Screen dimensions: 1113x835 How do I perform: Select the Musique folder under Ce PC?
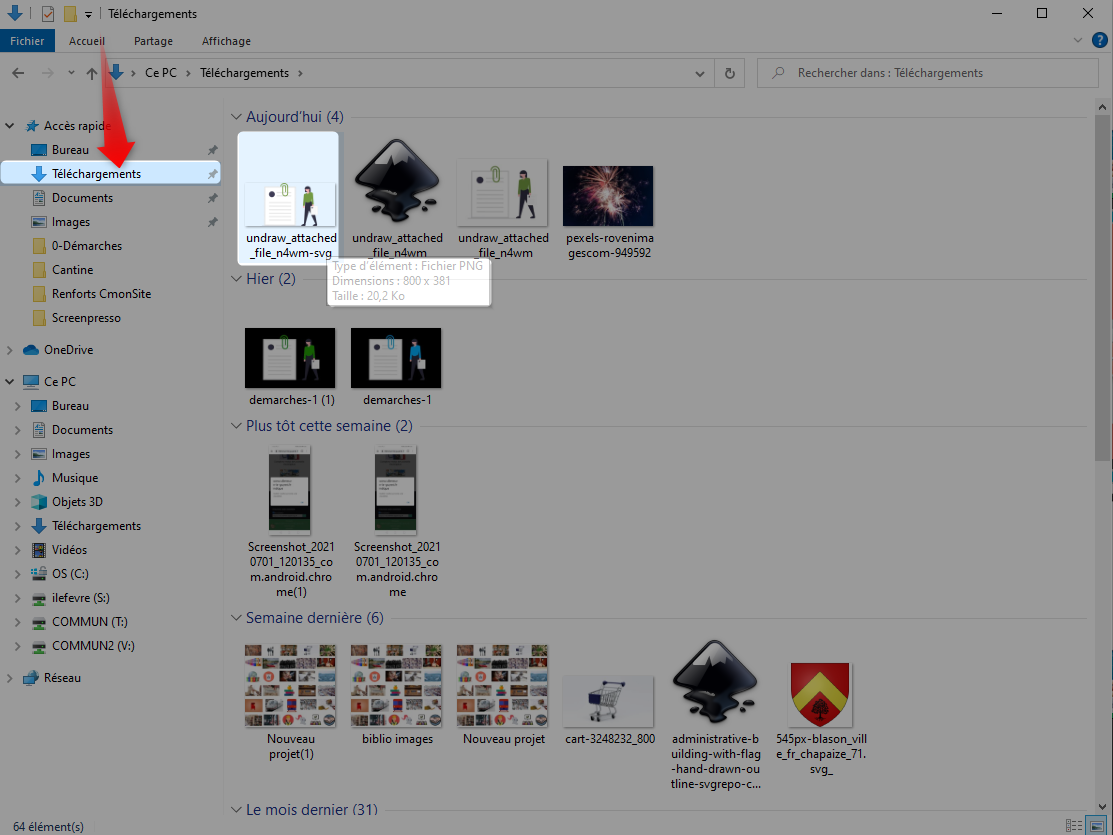[x=74, y=478]
